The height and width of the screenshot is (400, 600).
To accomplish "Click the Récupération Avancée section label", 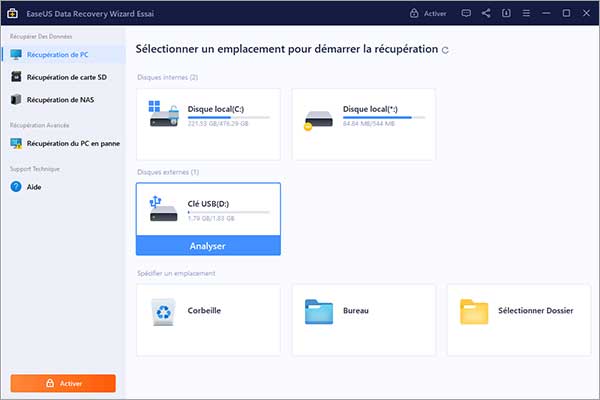I will click(x=39, y=125).
